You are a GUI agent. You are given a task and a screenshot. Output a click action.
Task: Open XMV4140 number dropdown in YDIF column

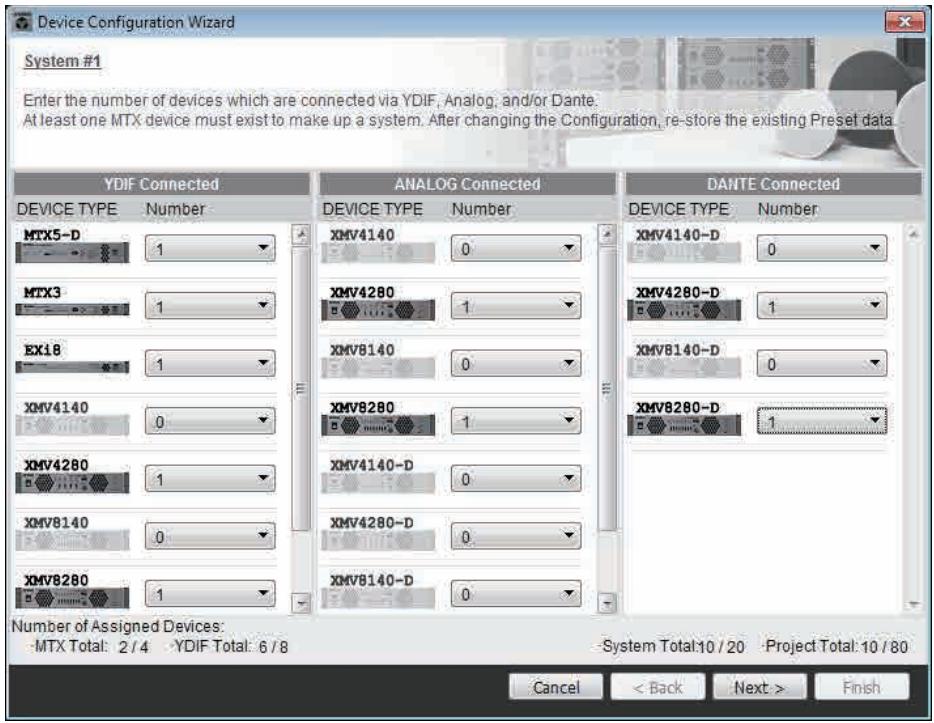(210, 422)
